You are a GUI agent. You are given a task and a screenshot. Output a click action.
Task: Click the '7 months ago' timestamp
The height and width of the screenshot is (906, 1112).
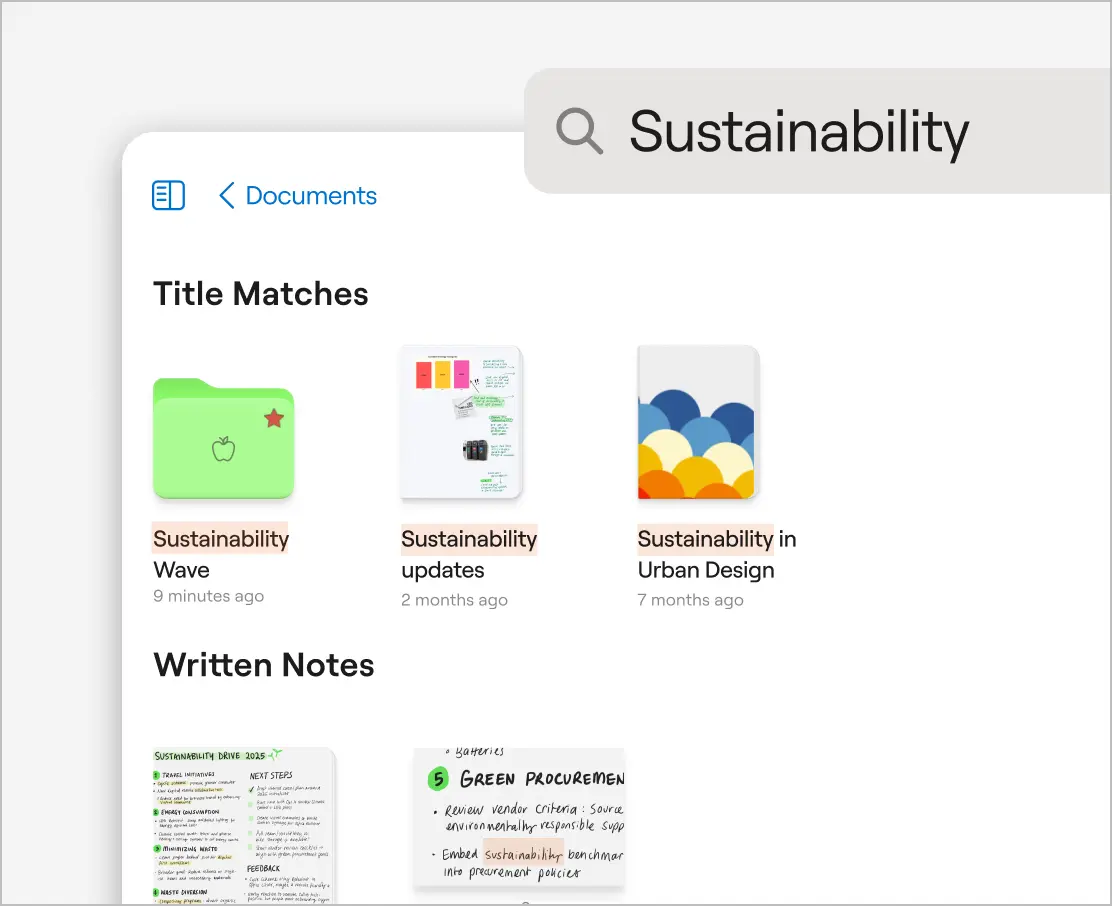(690, 600)
